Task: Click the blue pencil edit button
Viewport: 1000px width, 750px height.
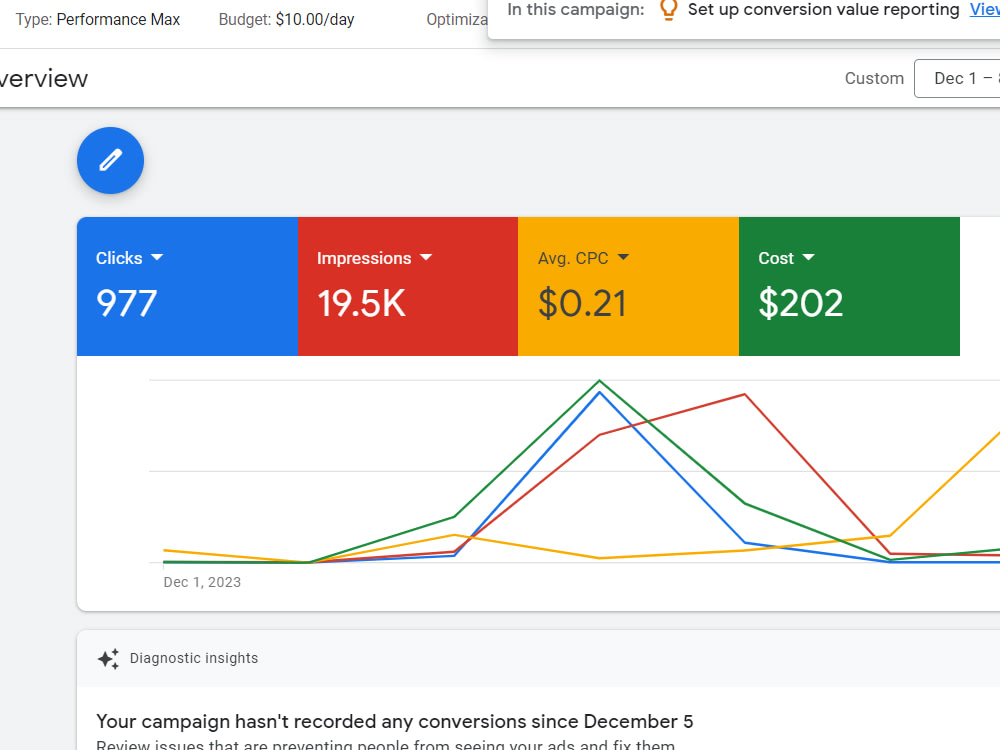Action: pos(110,160)
